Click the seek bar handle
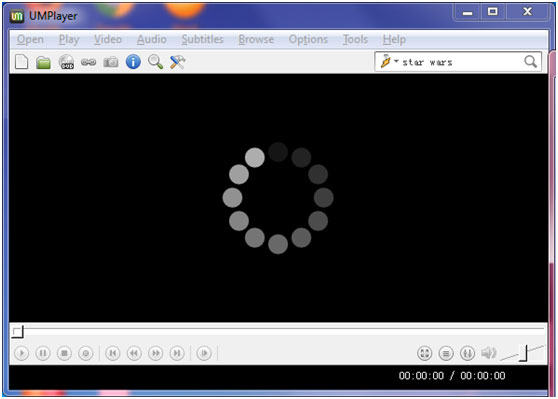The height and width of the screenshot is (399, 558). click(x=17, y=332)
